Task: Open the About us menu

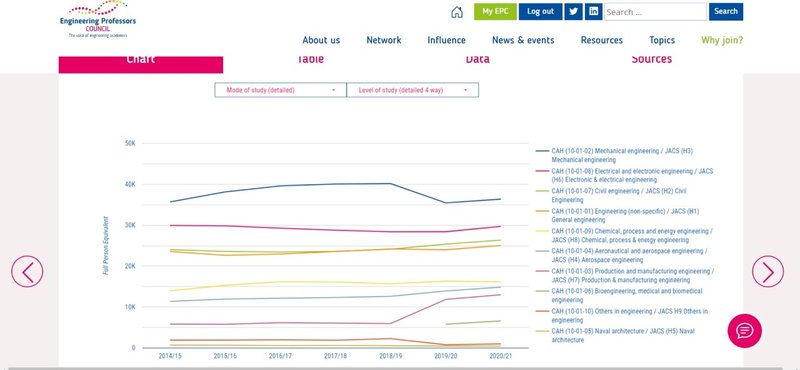Action: pyautogui.click(x=321, y=40)
